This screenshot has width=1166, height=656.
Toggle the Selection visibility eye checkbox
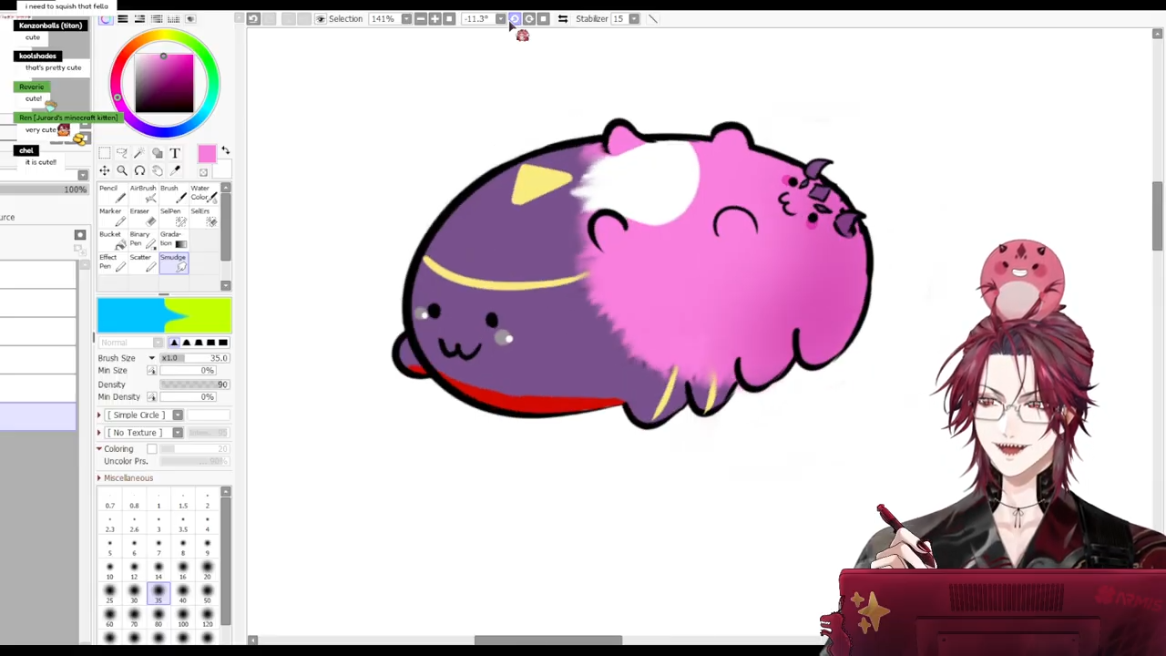tap(321, 19)
